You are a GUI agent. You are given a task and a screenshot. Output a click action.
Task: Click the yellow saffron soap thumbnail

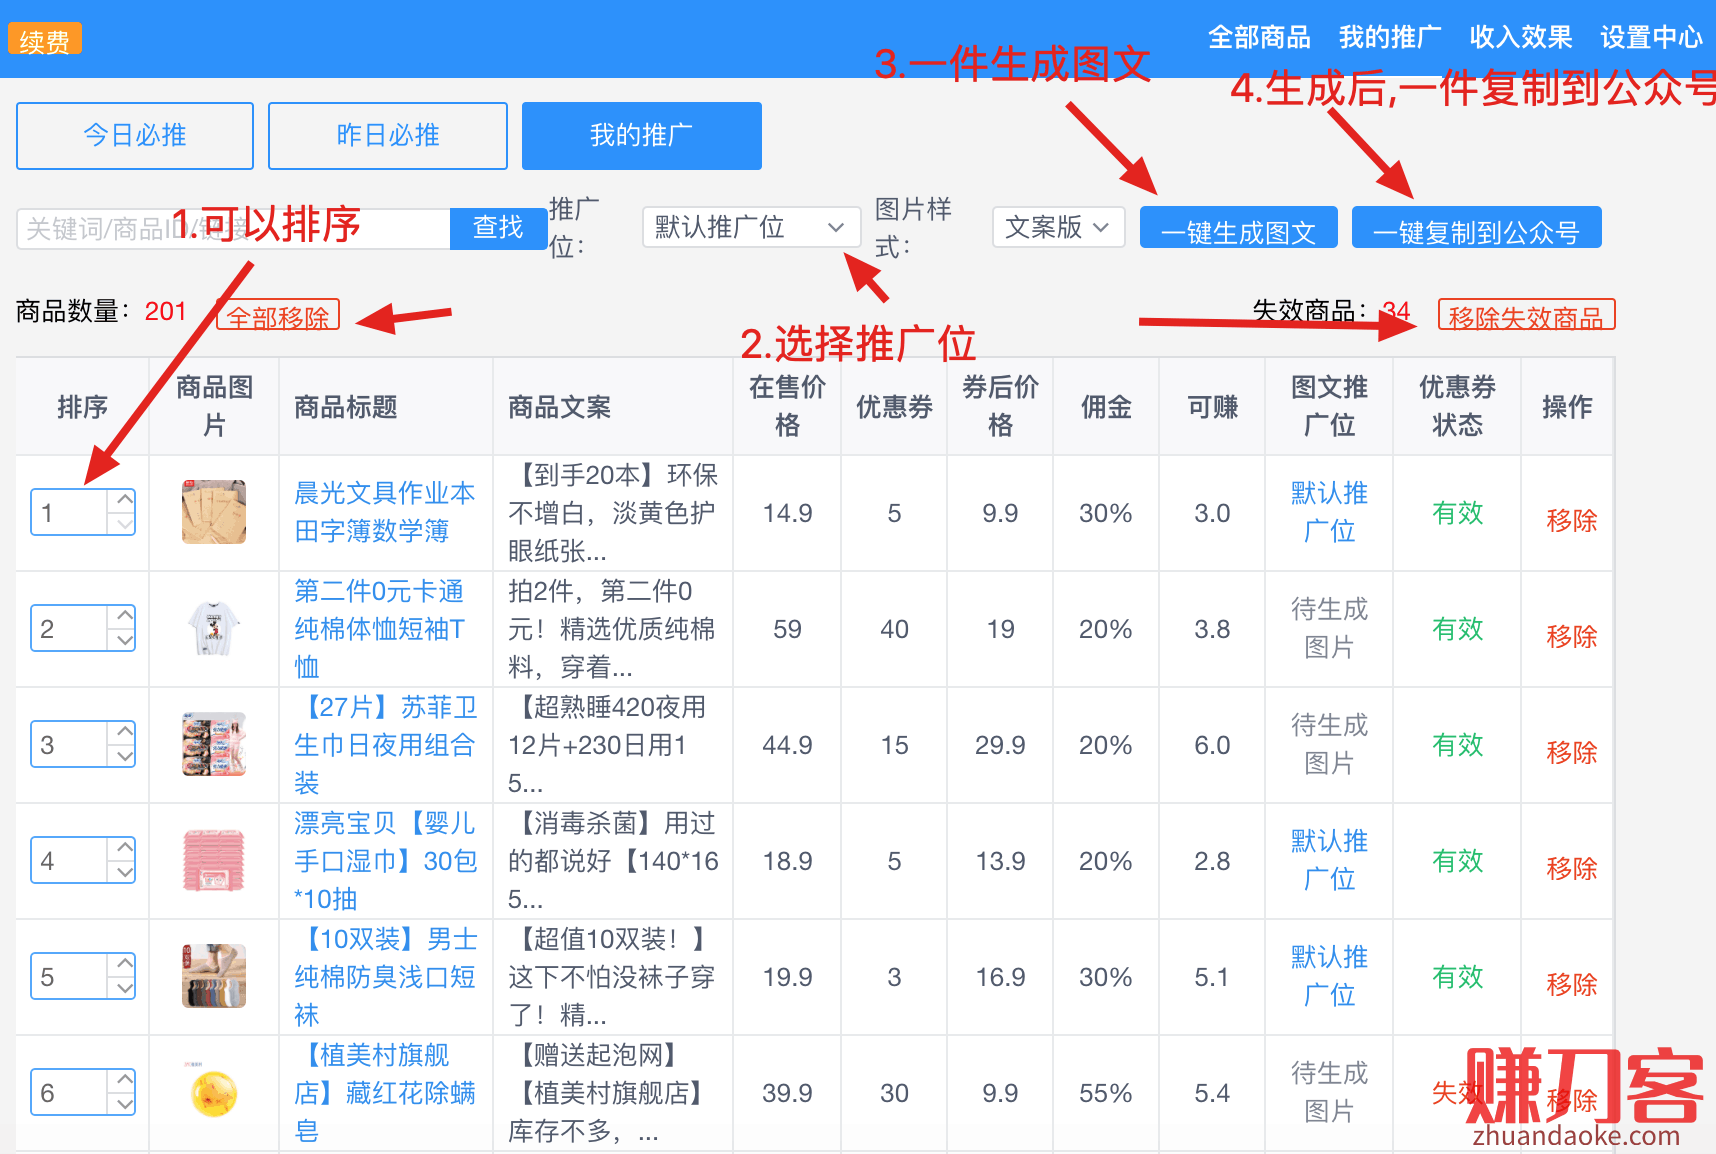point(213,1092)
